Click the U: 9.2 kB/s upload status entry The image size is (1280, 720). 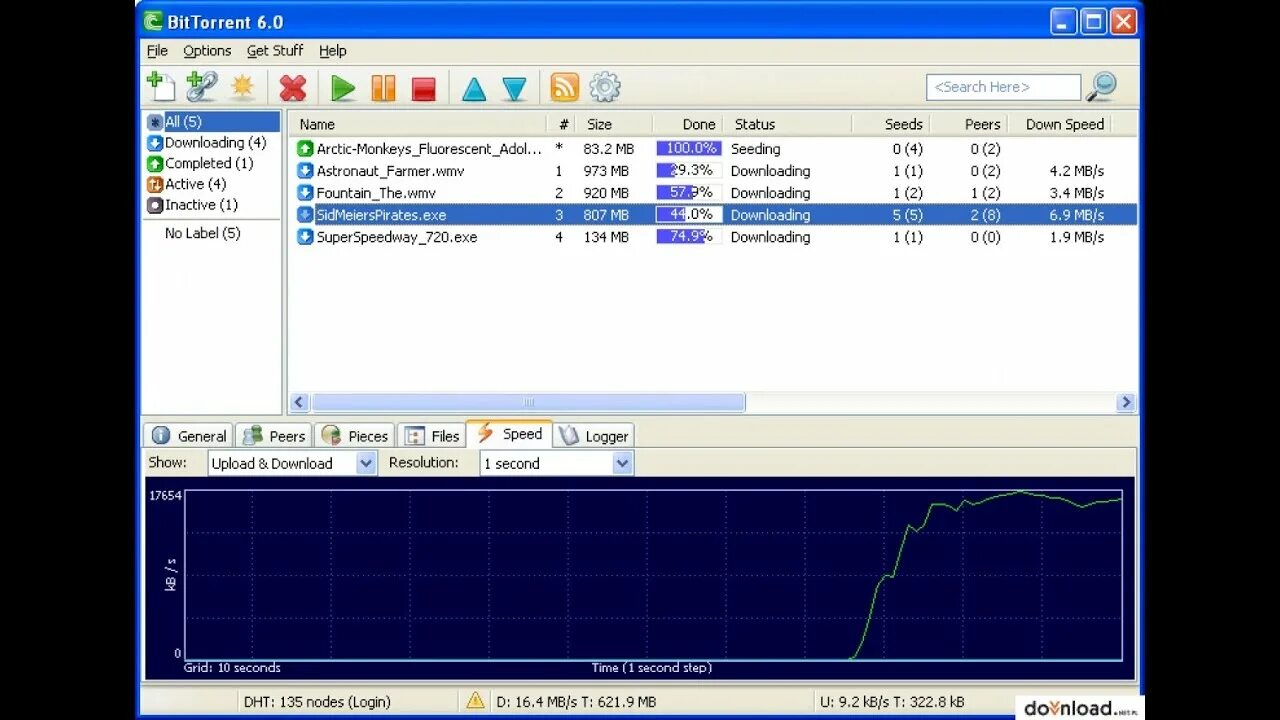click(892, 702)
